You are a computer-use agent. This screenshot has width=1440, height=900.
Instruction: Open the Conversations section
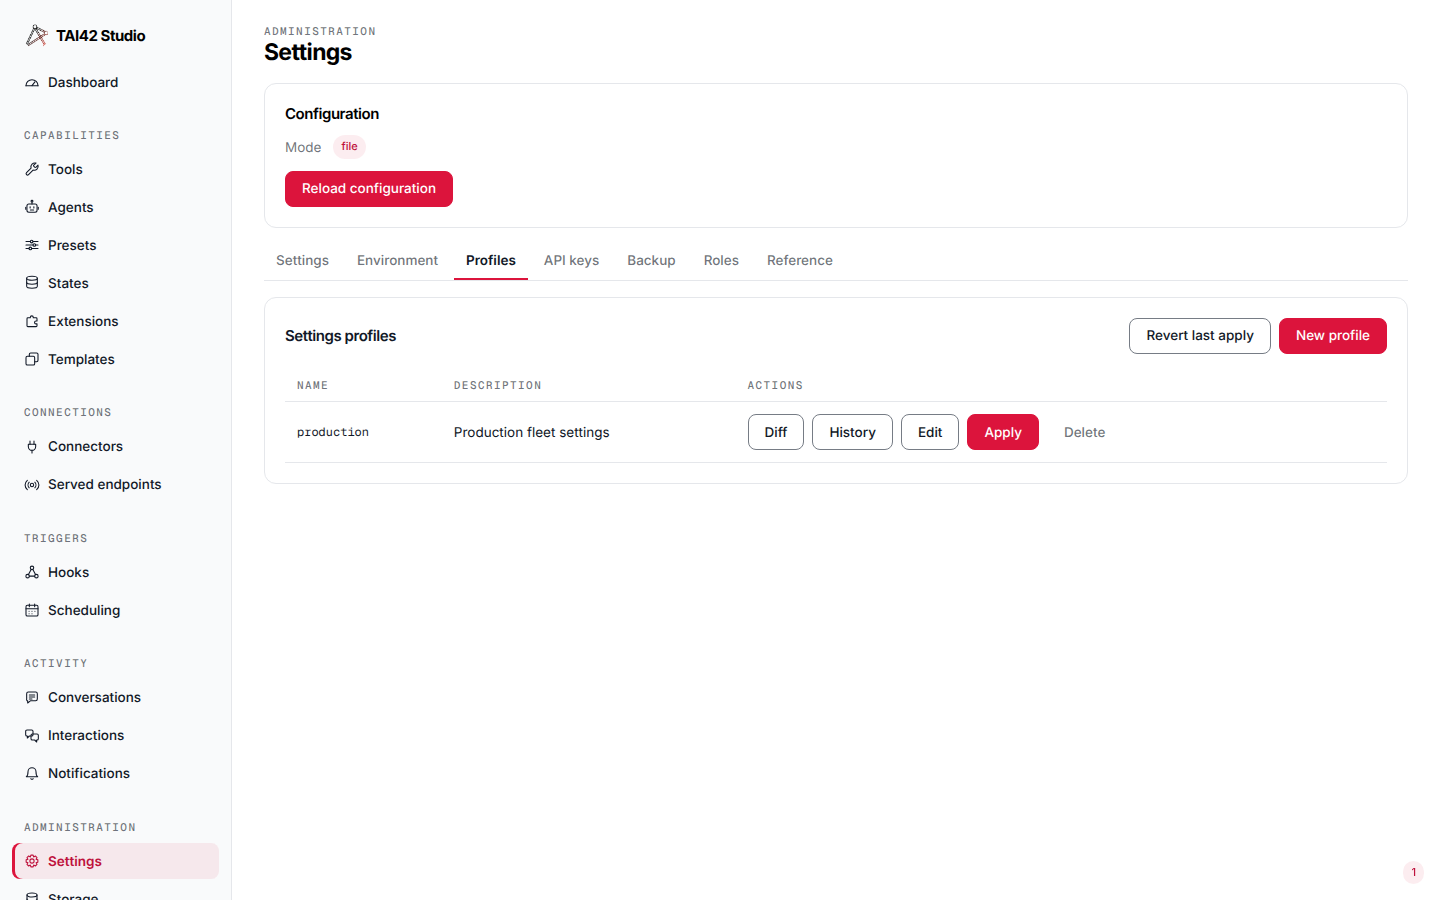point(115,698)
